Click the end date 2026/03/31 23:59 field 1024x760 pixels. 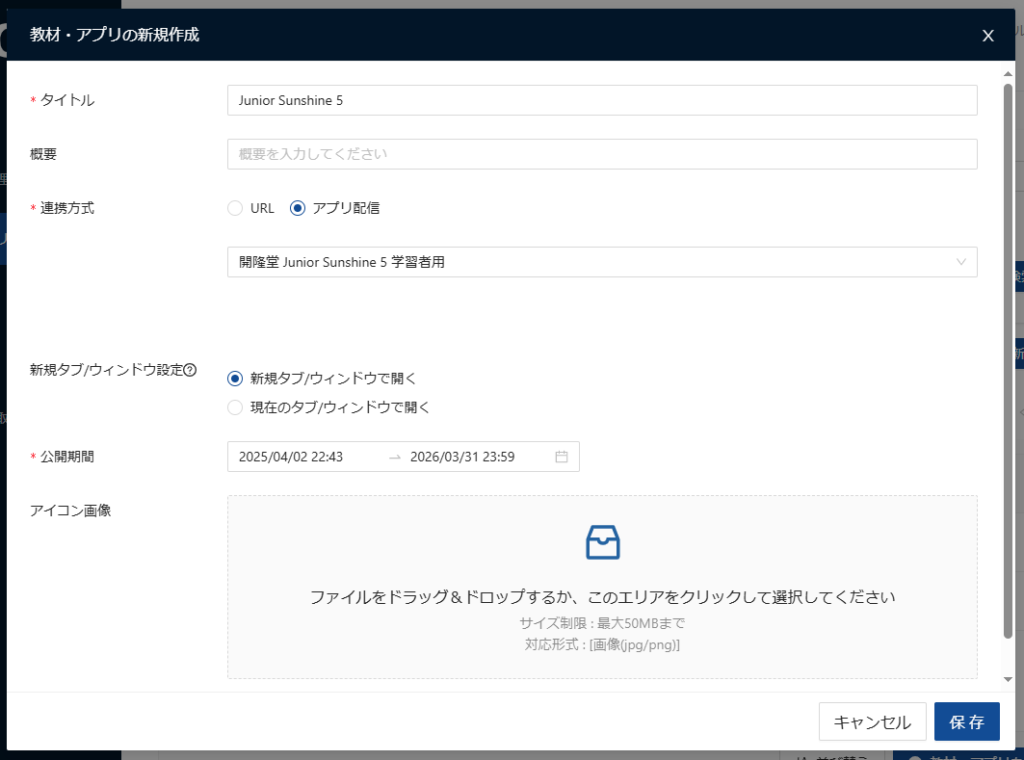(462, 457)
